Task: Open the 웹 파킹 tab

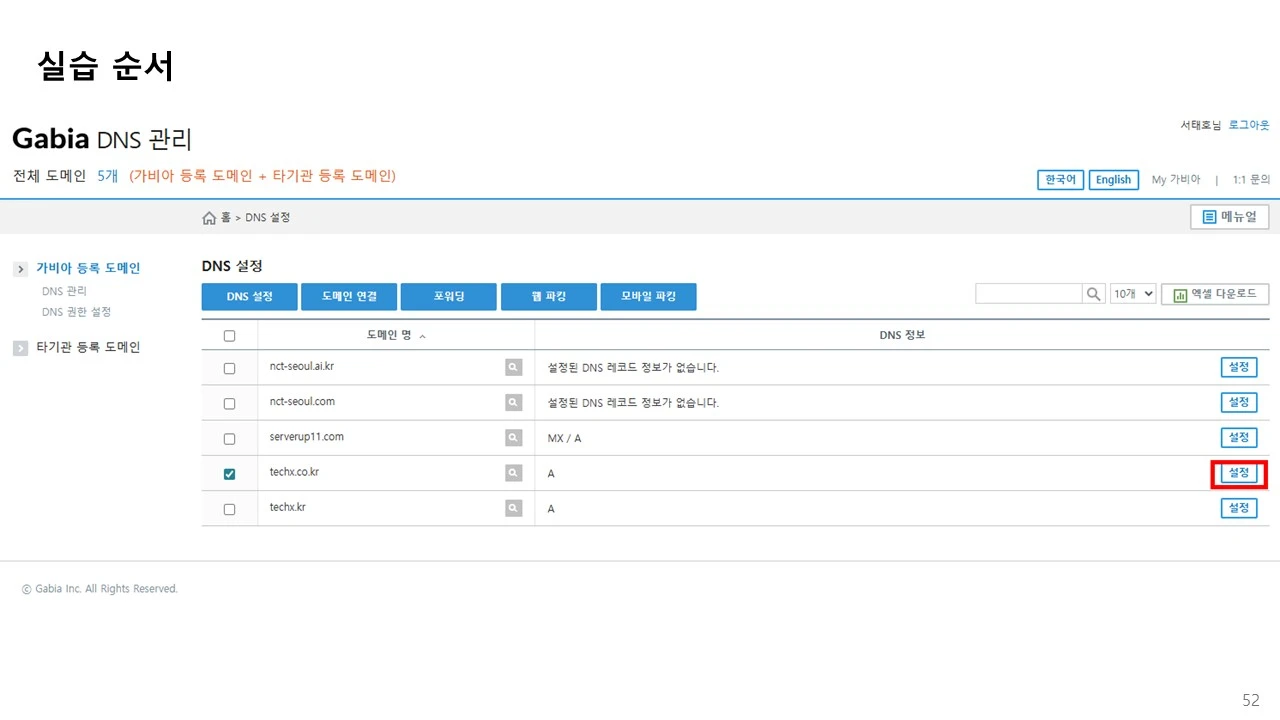Action: point(549,297)
